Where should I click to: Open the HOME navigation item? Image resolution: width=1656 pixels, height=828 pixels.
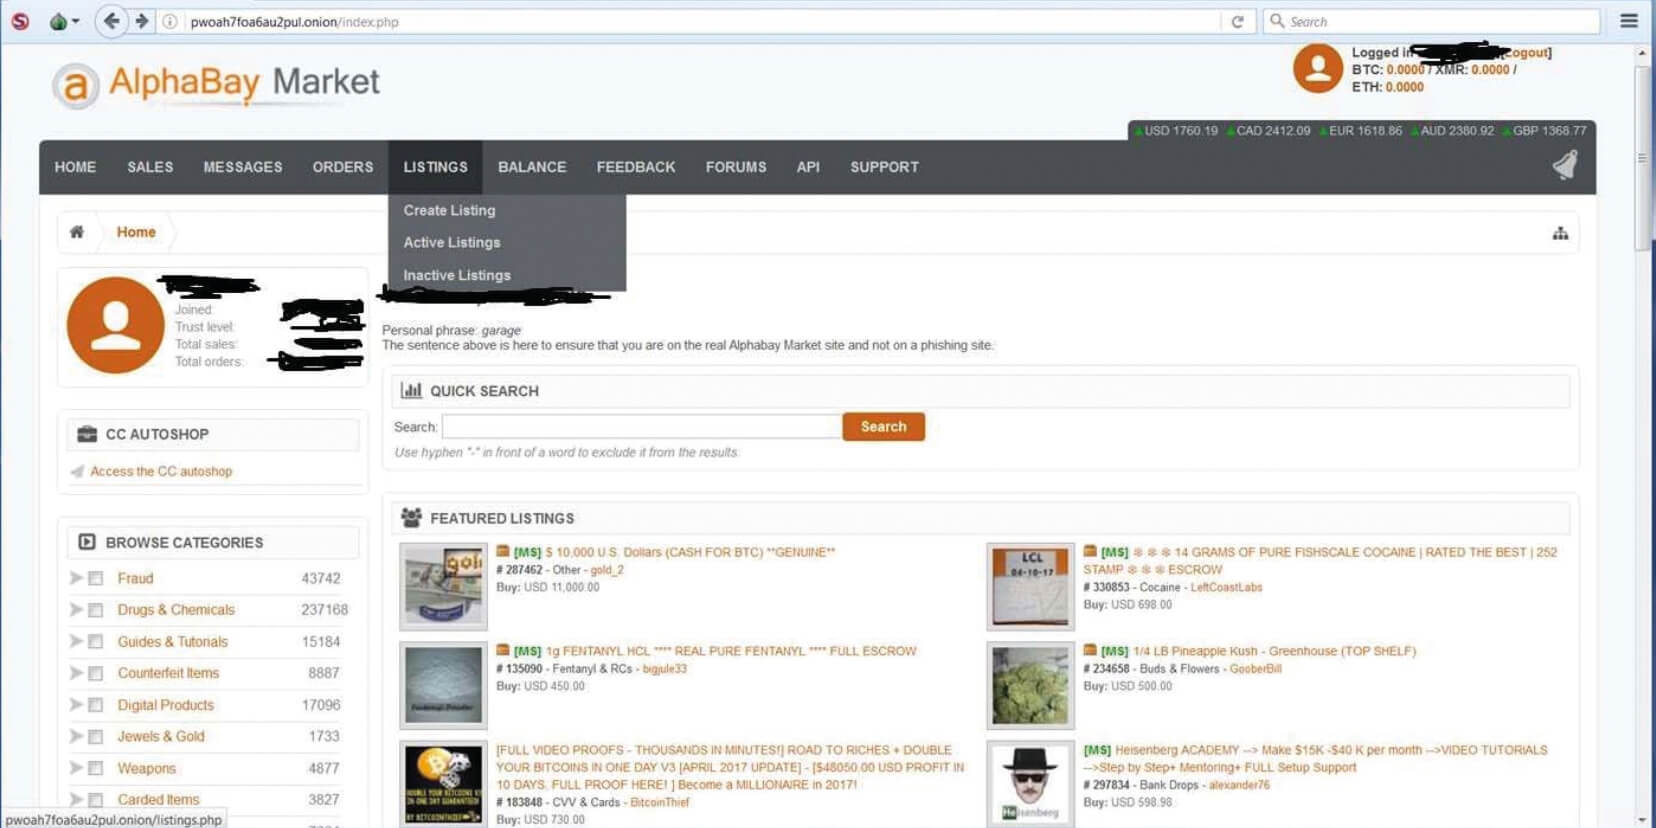click(75, 167)
